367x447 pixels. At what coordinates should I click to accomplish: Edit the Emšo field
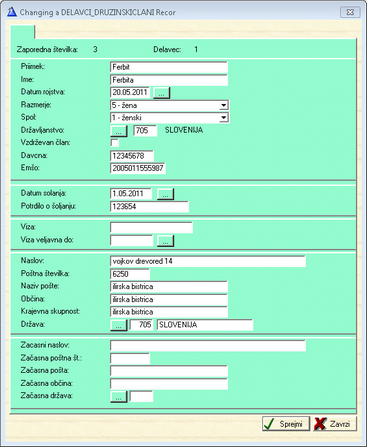tap(138, 168)
